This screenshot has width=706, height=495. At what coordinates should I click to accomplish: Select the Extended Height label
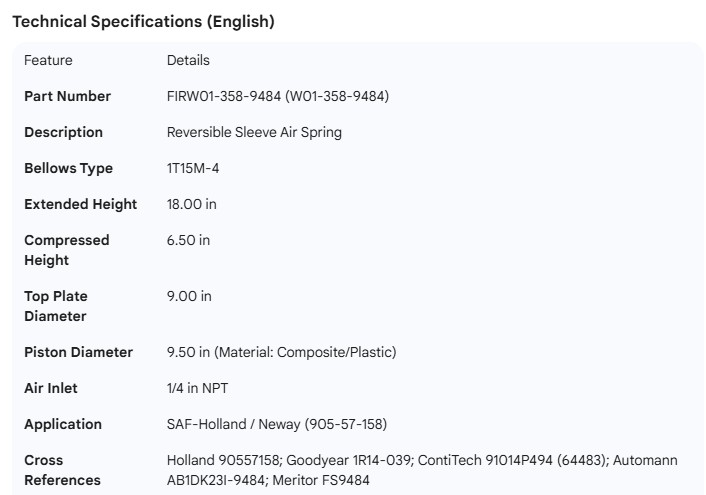pos(80,204)
